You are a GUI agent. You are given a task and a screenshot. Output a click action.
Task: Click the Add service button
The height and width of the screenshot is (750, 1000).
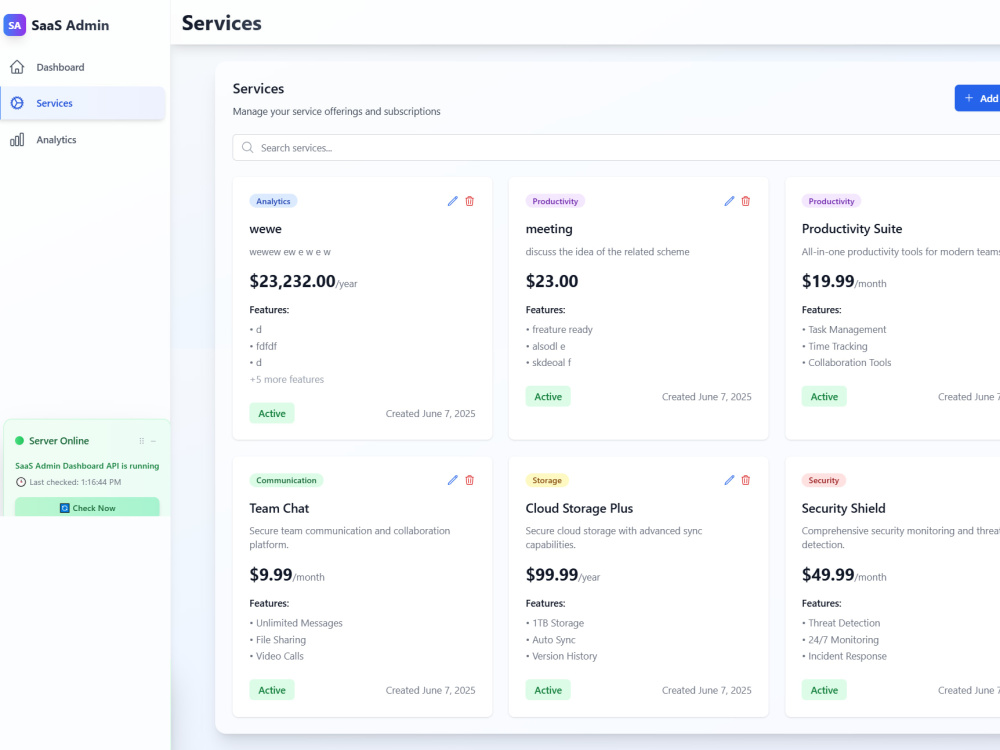[x=978, y=98]
